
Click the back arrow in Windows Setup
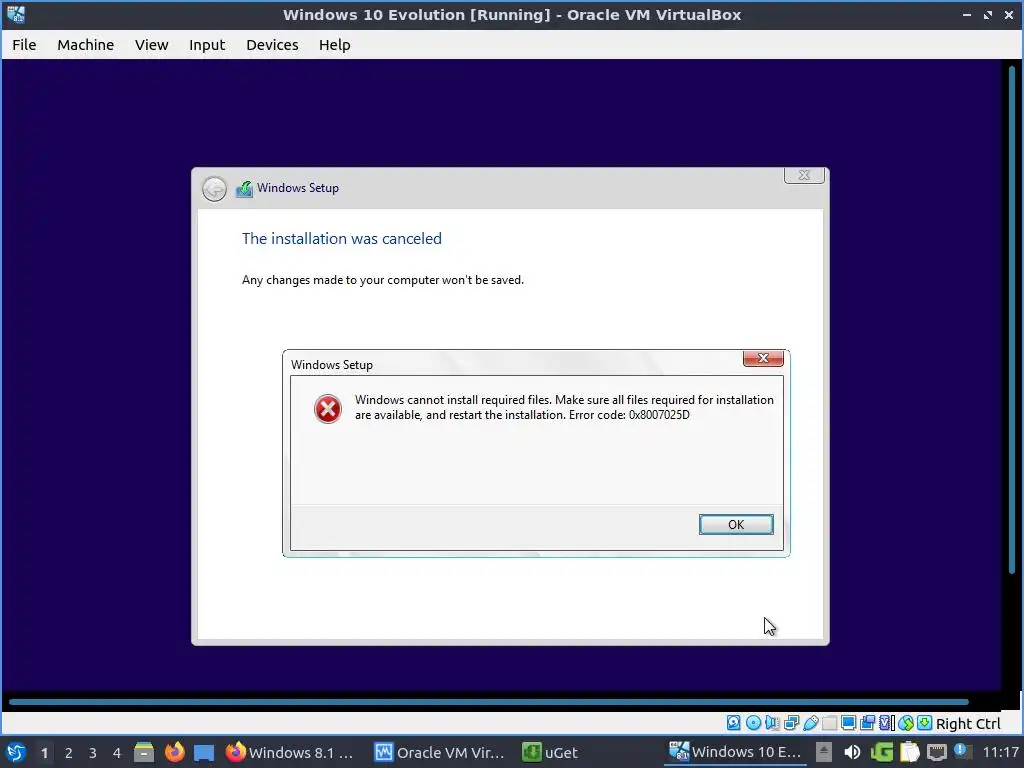click(214, 189)
